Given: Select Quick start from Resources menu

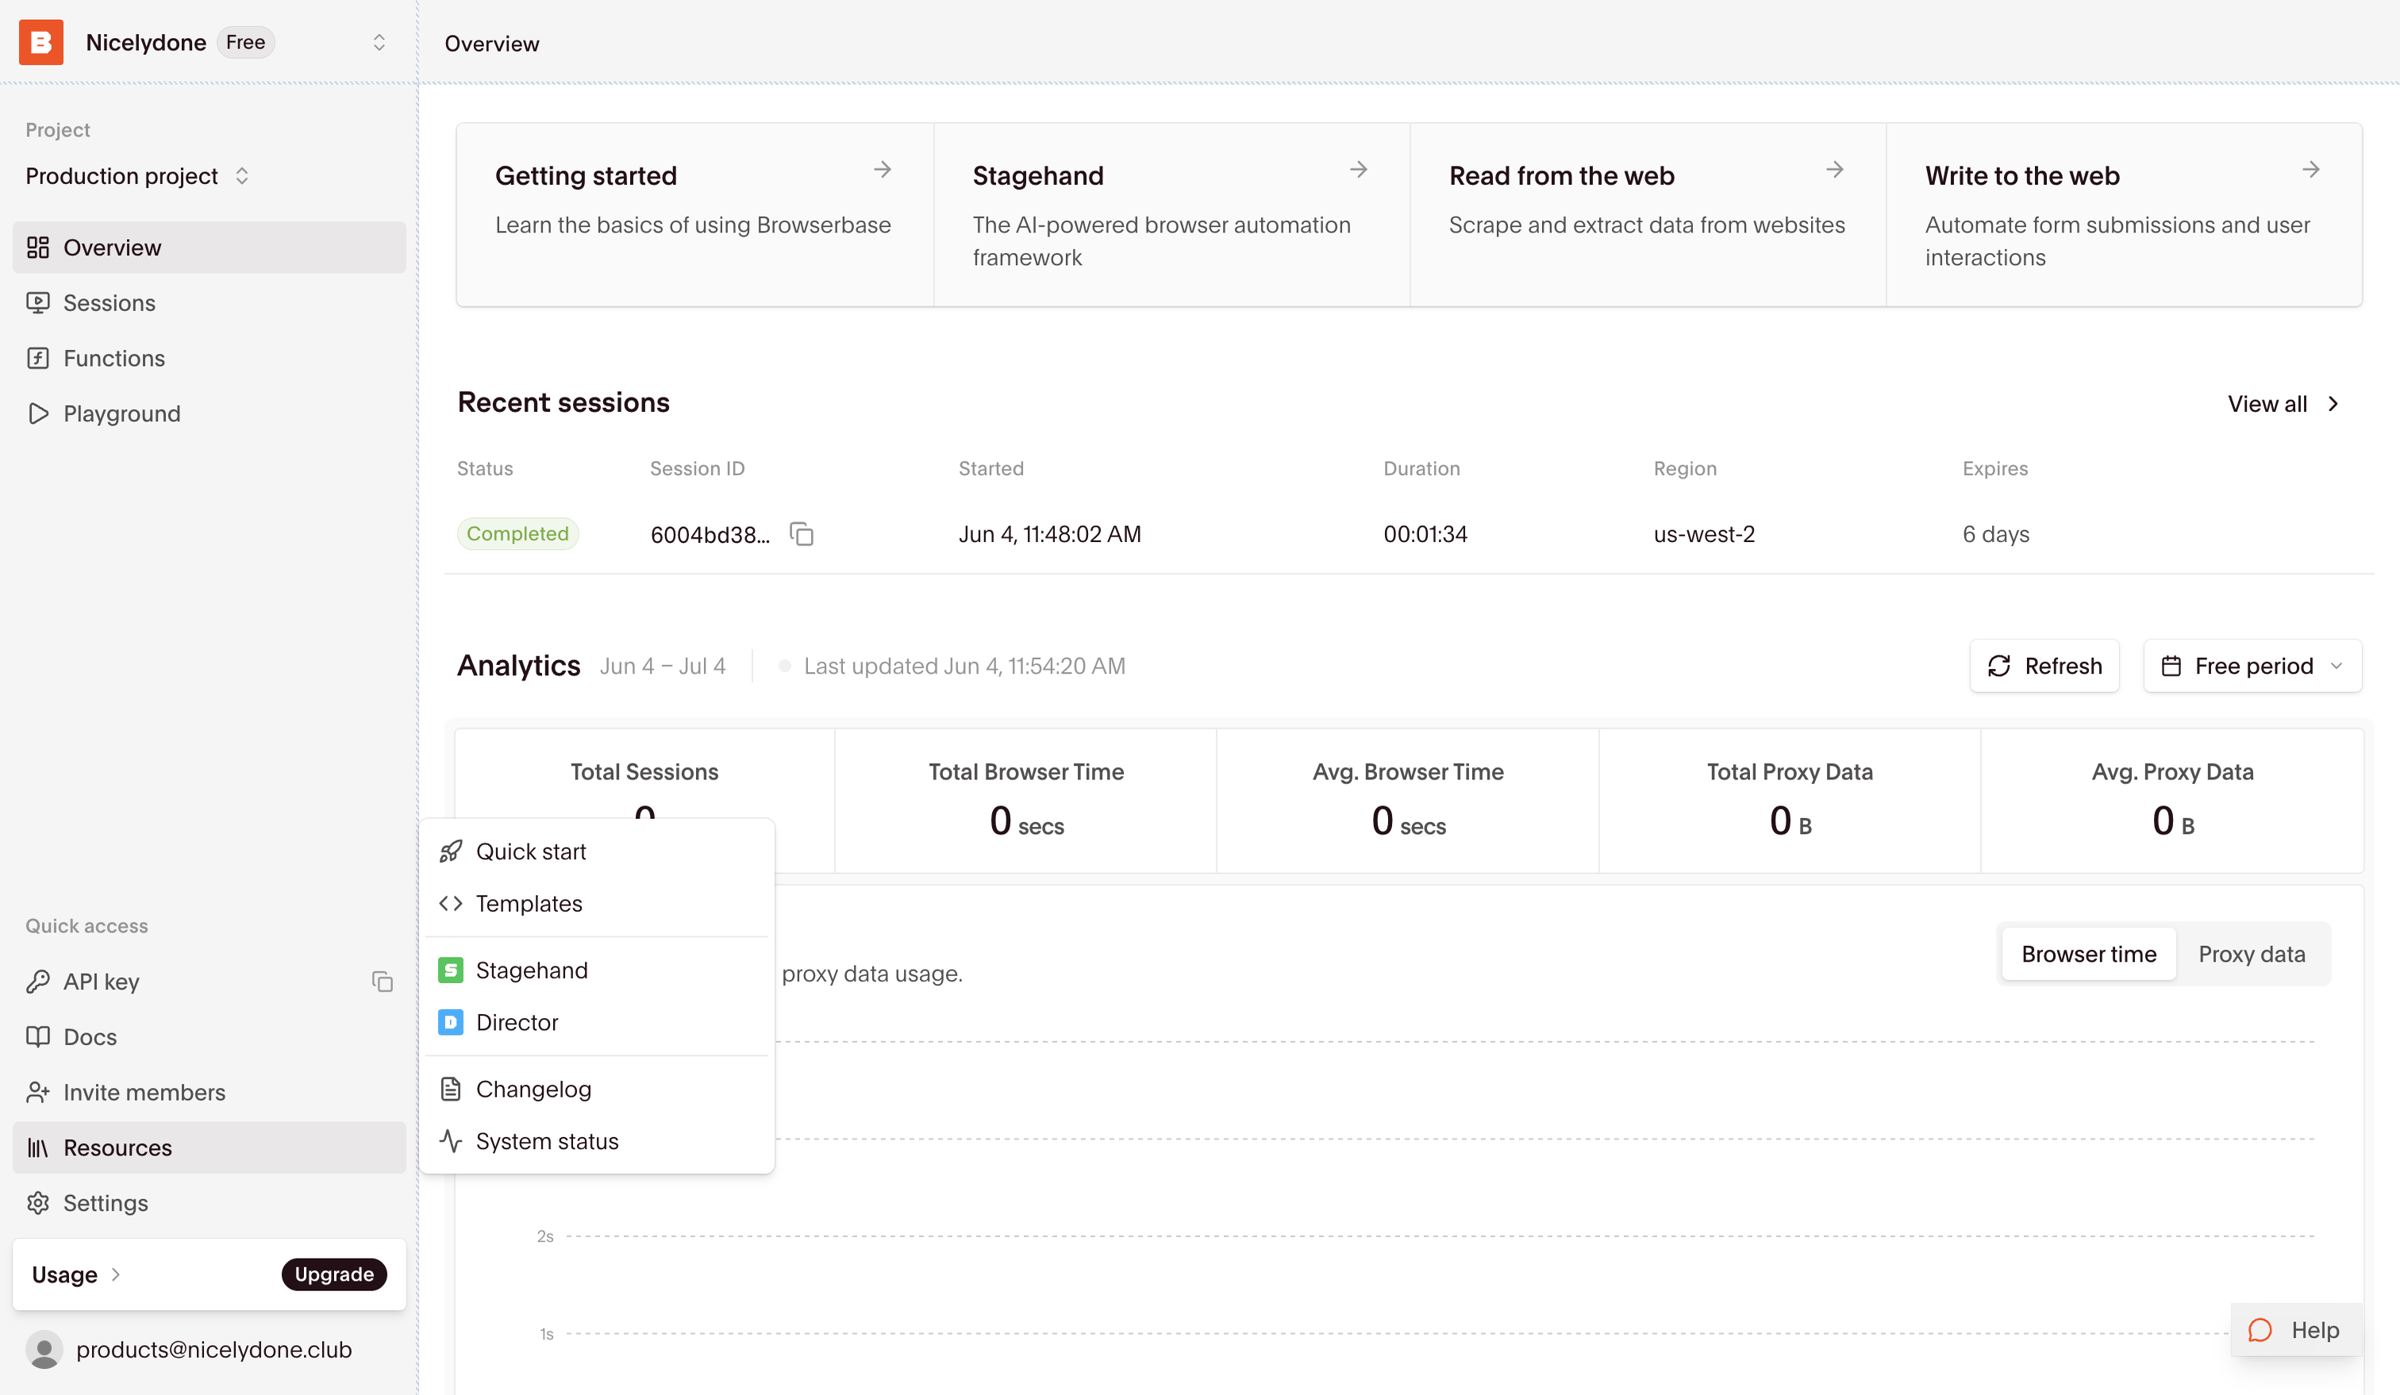Looking at the screenshot, I should coord(597,851).
